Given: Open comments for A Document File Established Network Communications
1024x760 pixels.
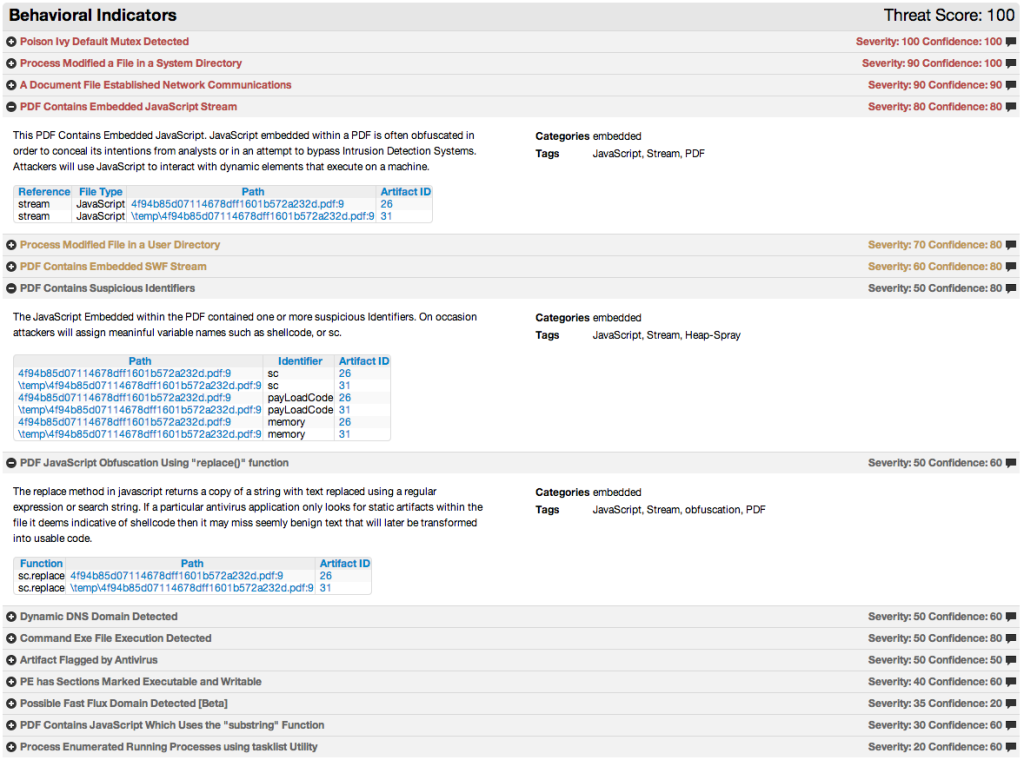Looking at the screenshot, I should click(1011, 84).
